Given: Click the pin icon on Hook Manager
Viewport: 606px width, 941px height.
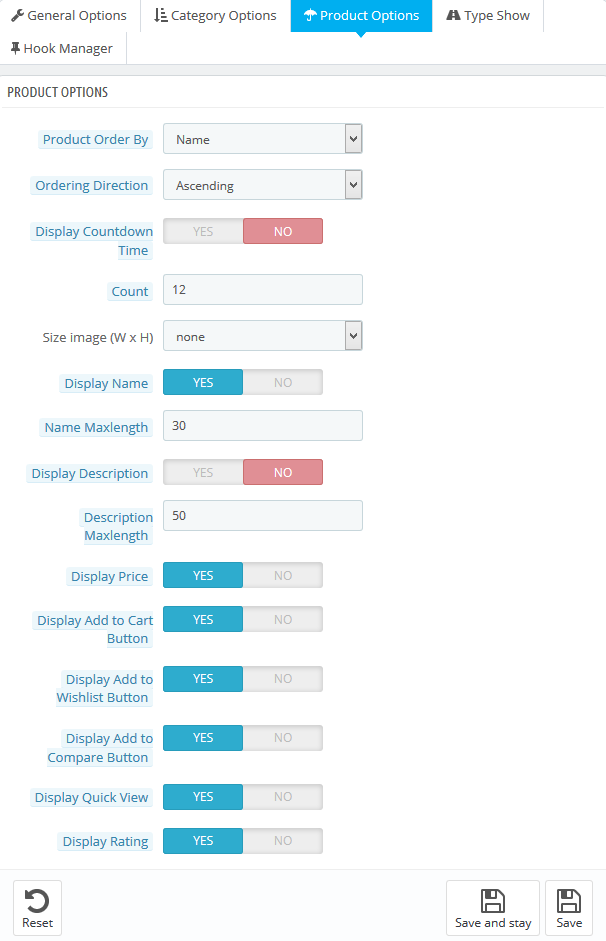Looking at the screenshot, I should tap(15, 48).
